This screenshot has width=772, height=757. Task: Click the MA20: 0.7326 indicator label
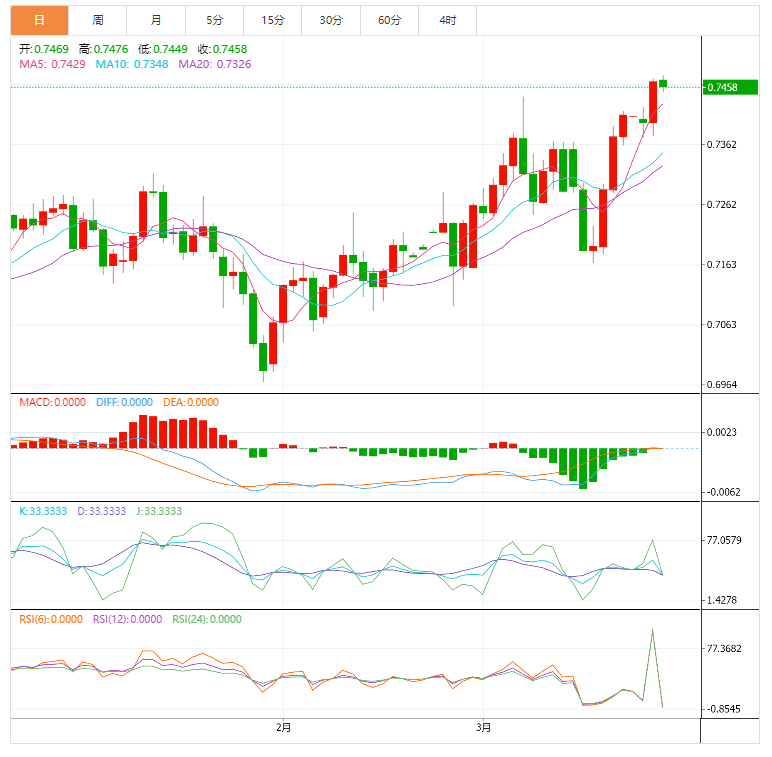(x=215, y=64)
